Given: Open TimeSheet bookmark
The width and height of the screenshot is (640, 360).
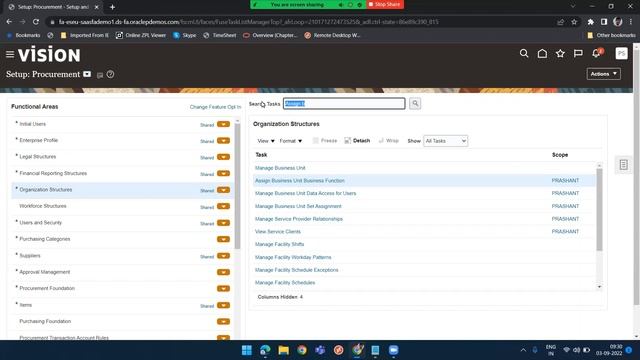Looking at the screenshot, I should tap(220, 35).
